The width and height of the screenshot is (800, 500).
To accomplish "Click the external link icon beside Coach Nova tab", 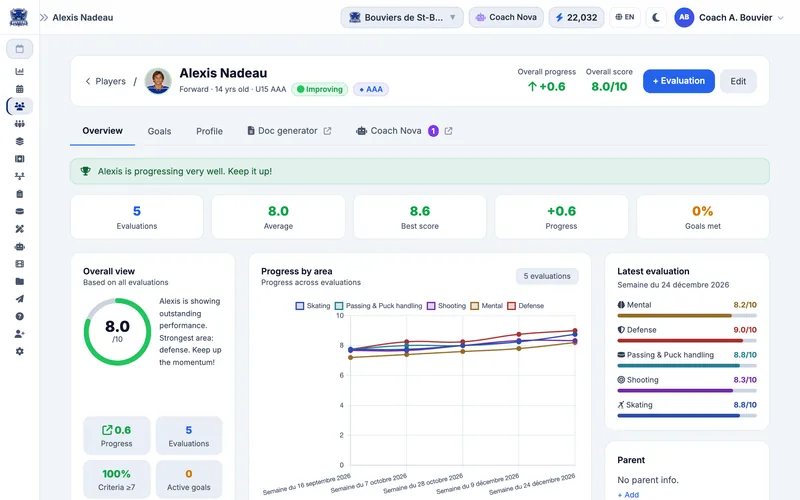I will (x=448, y=131).
